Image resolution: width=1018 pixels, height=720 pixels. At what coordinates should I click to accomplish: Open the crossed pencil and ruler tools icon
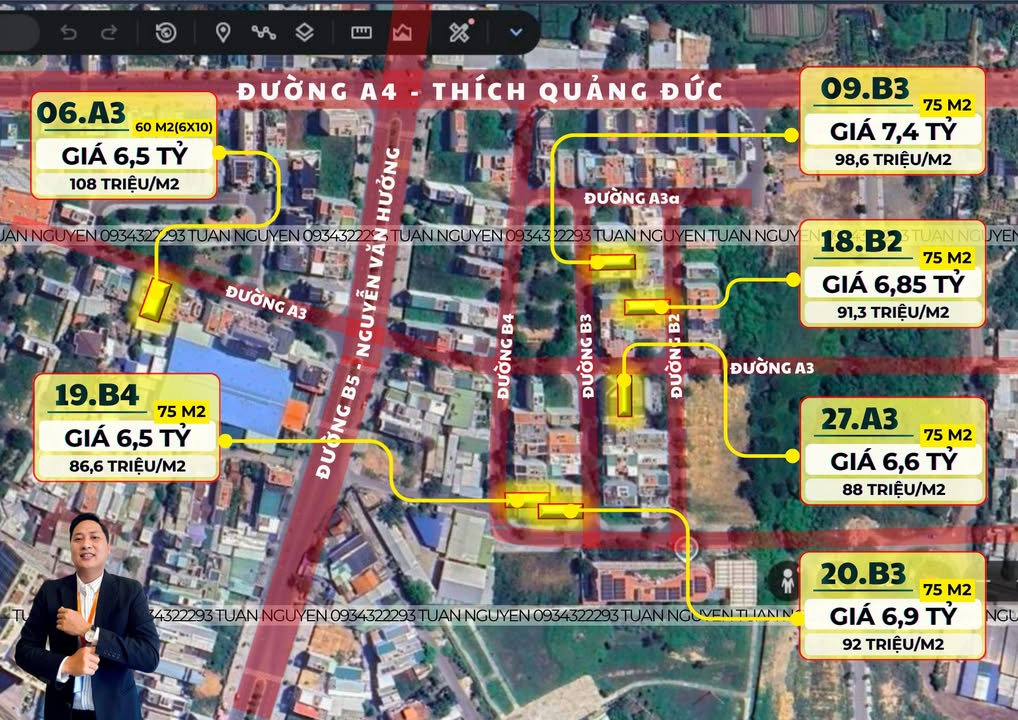click(x=459, y=33)
